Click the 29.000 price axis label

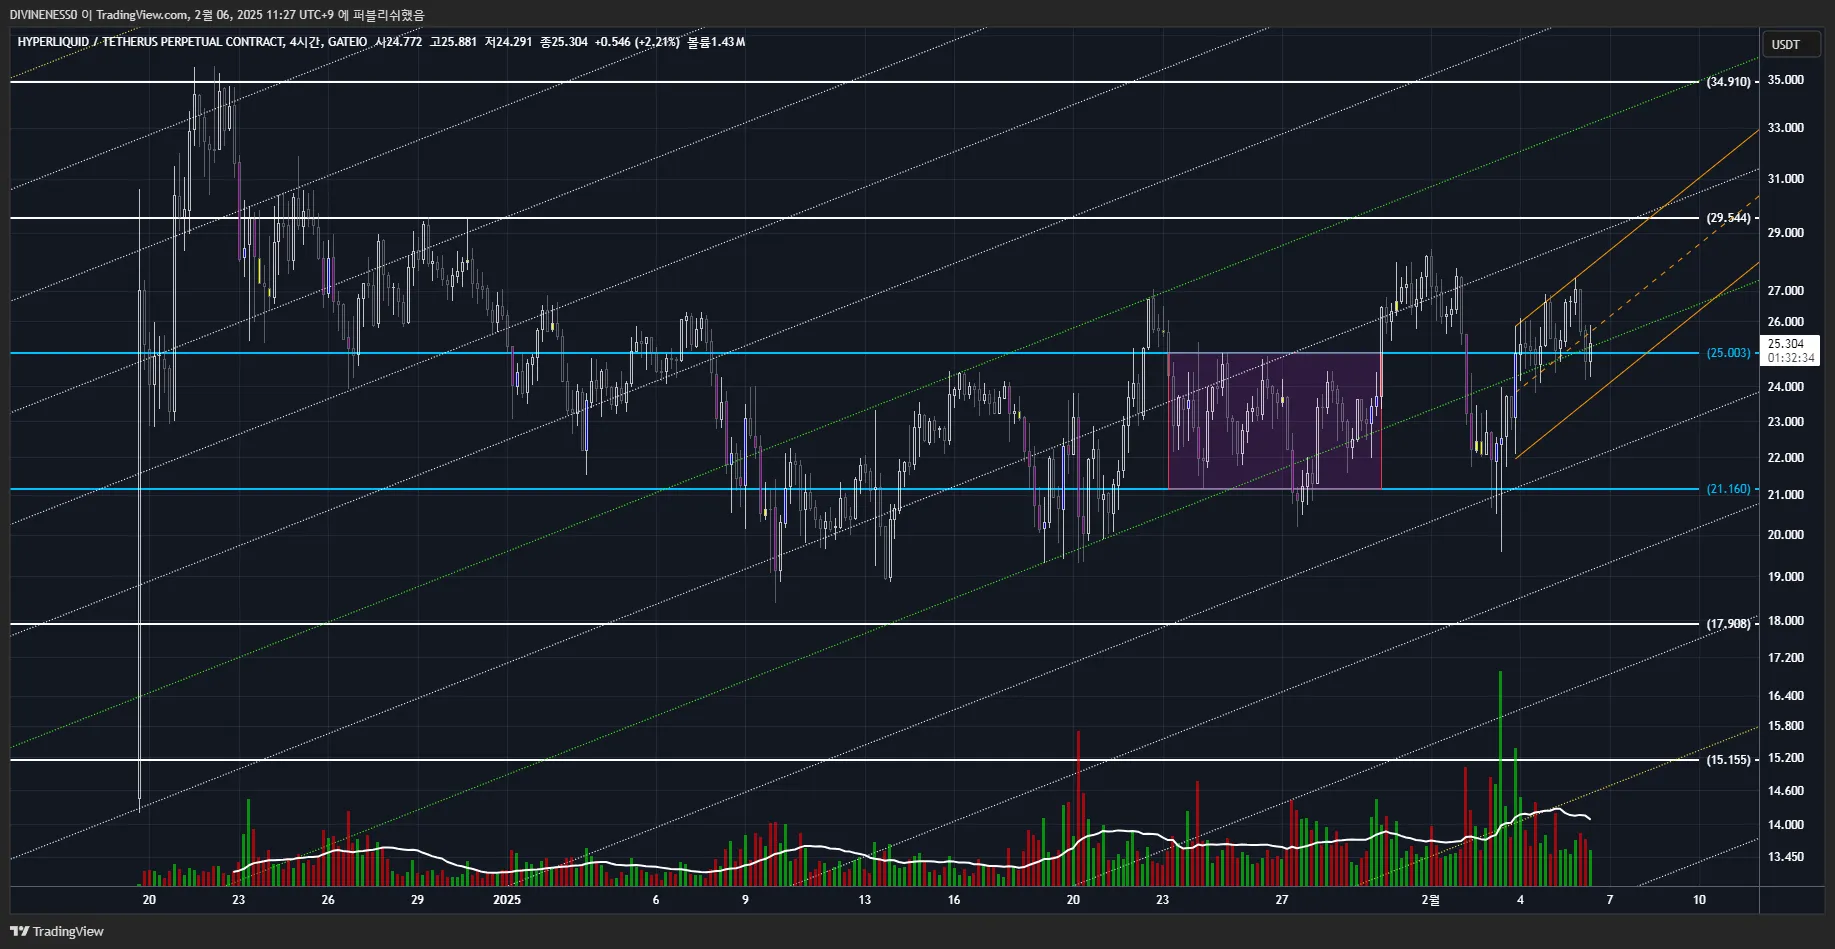tap(1786, 233)
